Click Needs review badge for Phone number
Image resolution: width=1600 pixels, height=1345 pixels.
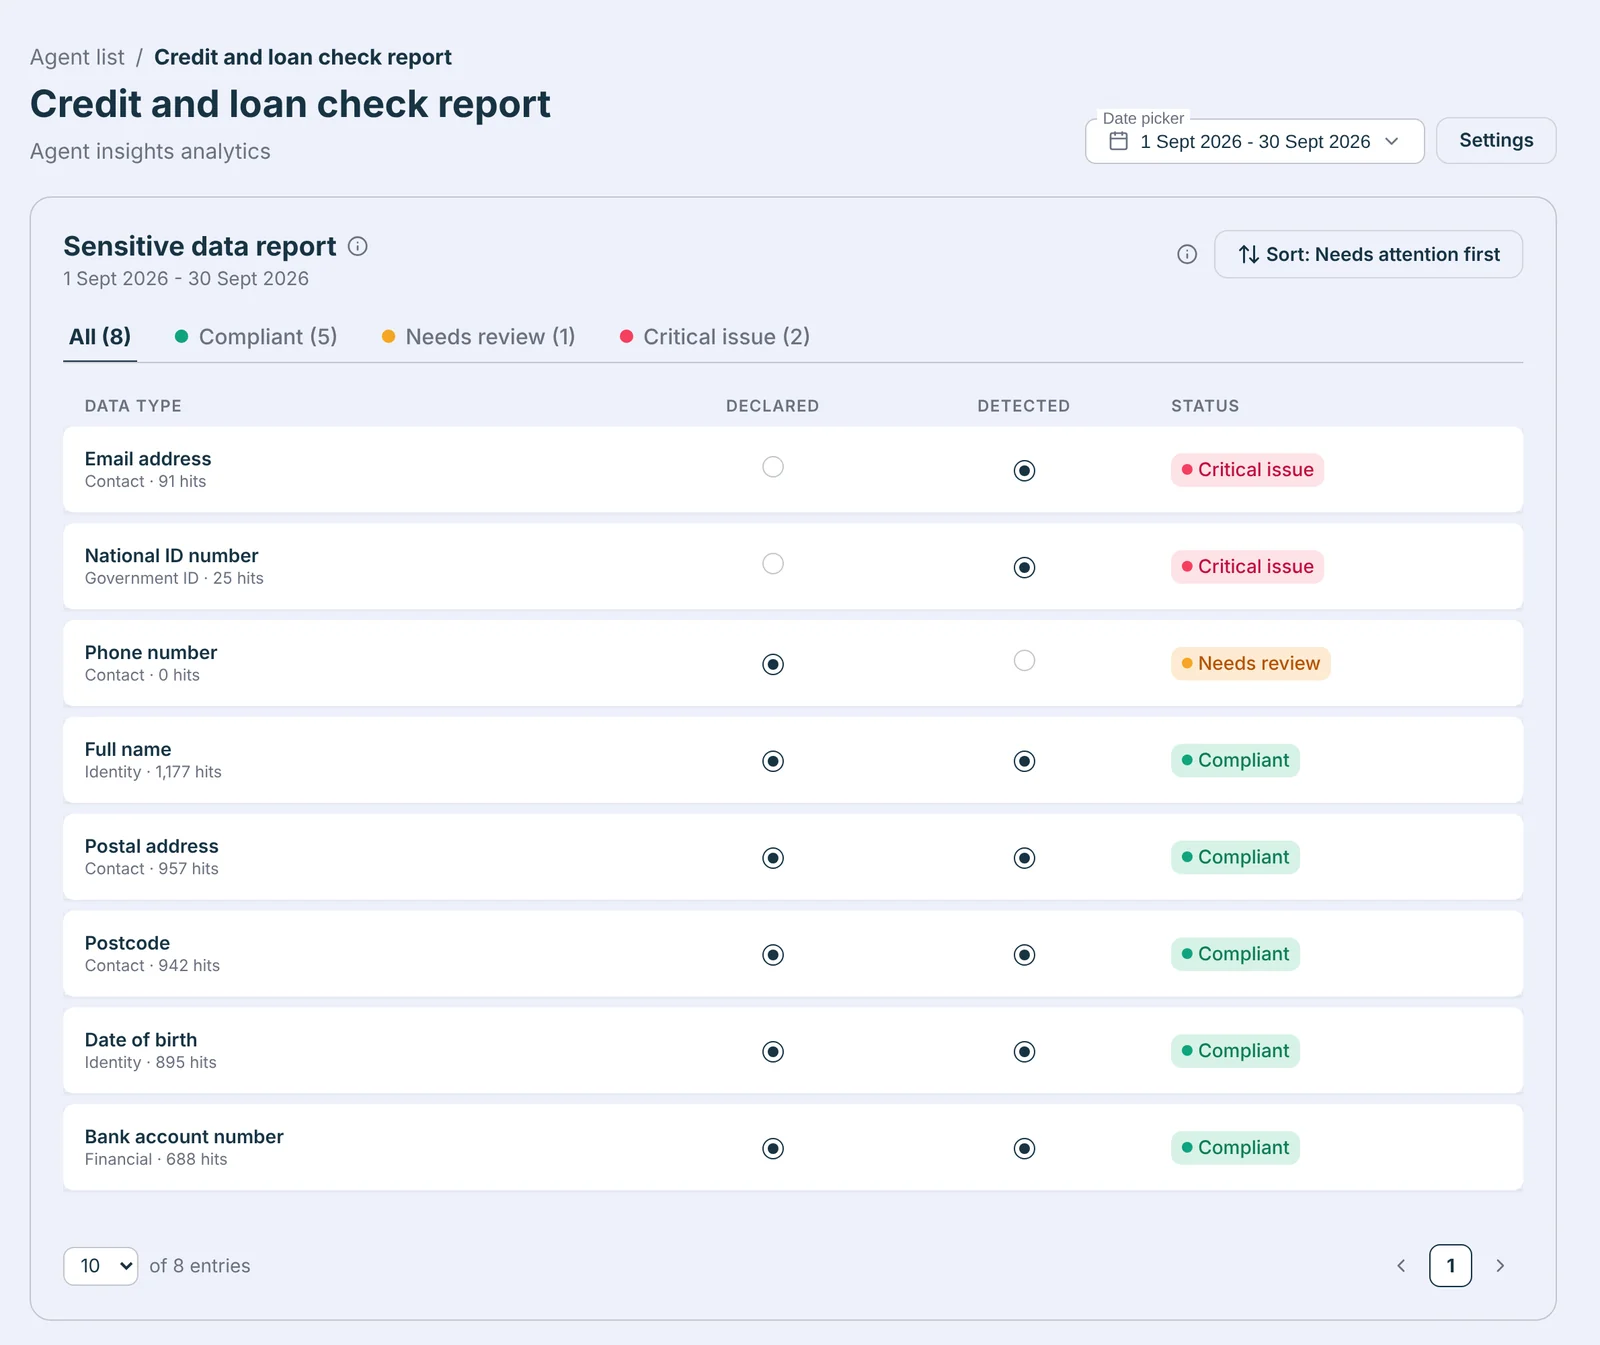pyautogui.click(x=1250, y=663)
